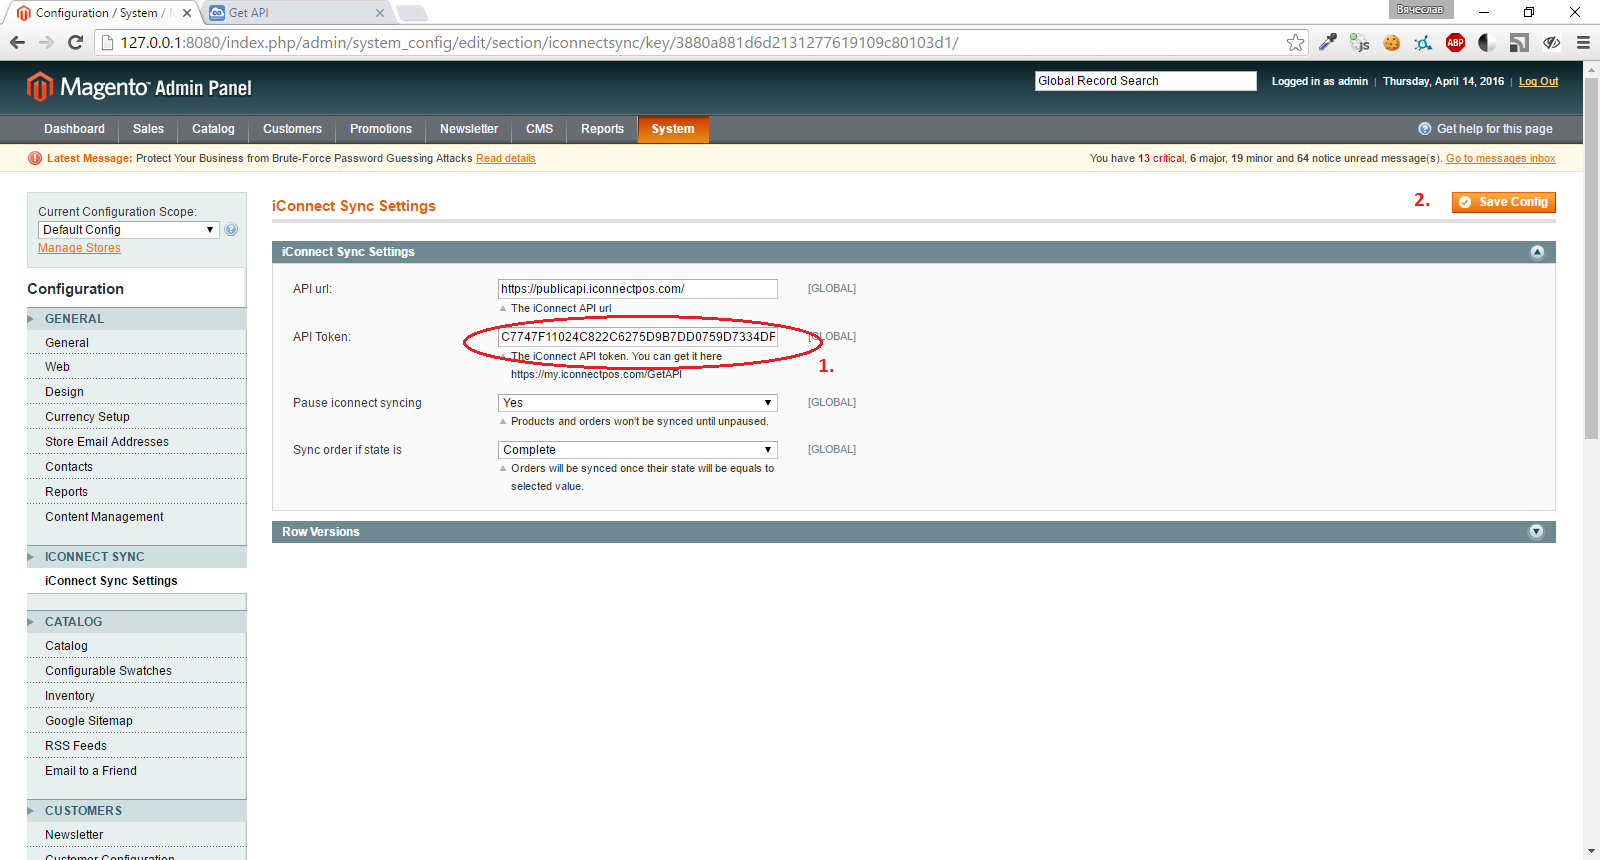This screenshot has width=1600, height=860.
Task: Open Web configuration section
Action: pyautogui.click(x=57, y=367)
